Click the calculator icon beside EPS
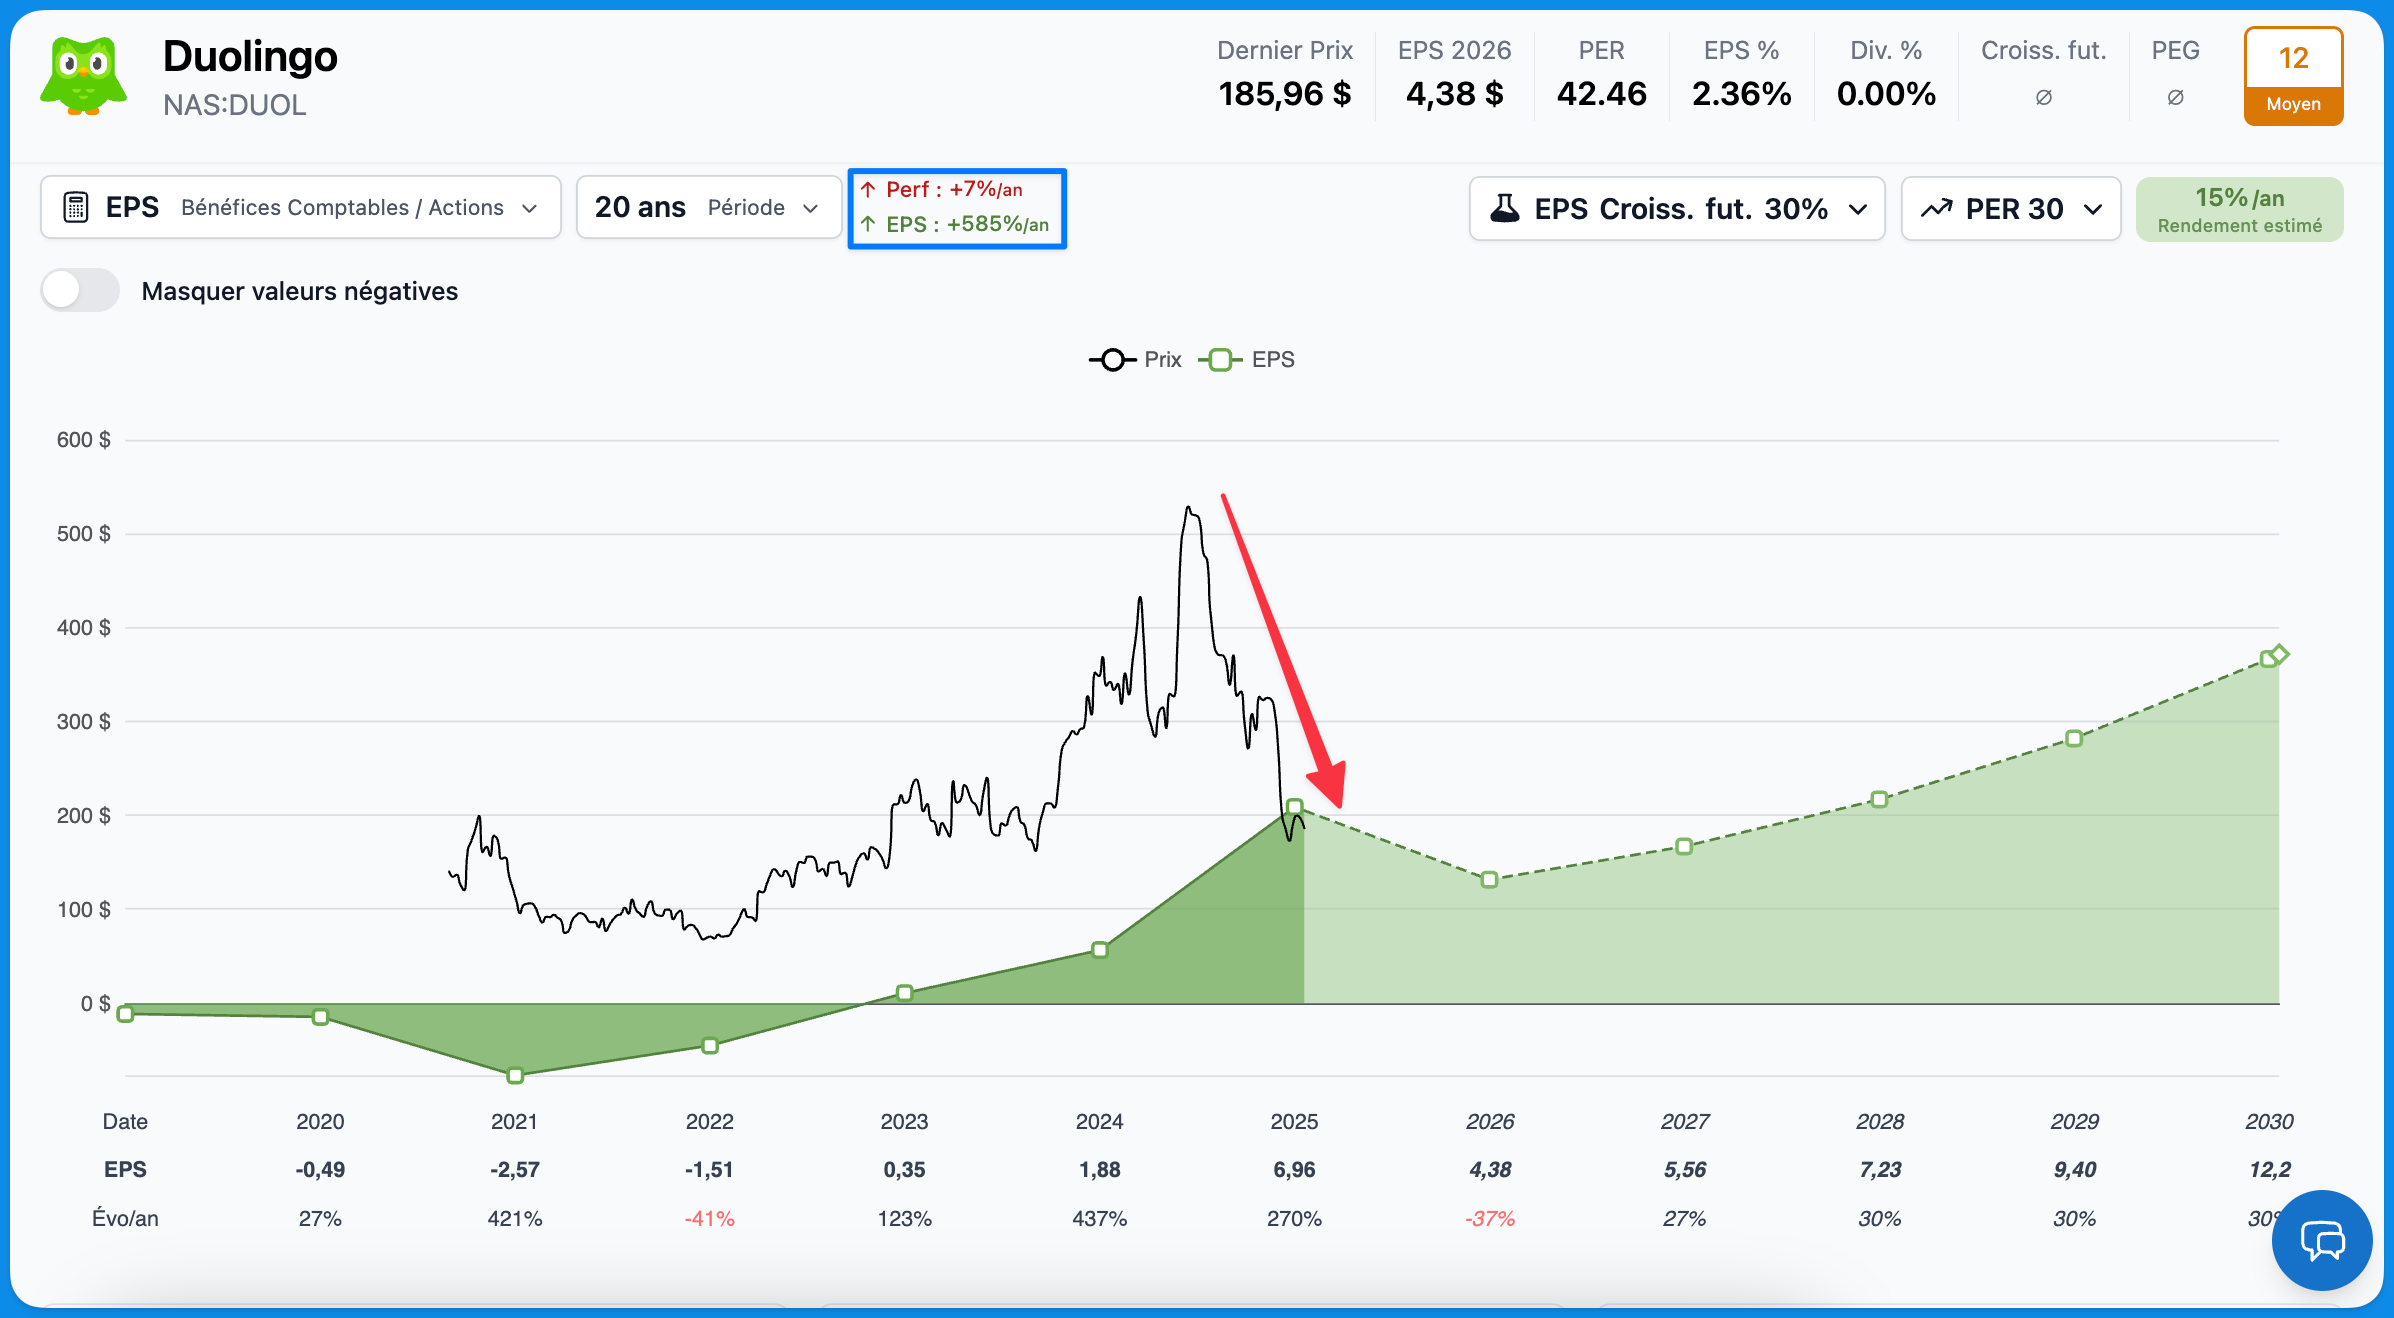Viewport: 2394px width, 1318px height. pos(76,207)
